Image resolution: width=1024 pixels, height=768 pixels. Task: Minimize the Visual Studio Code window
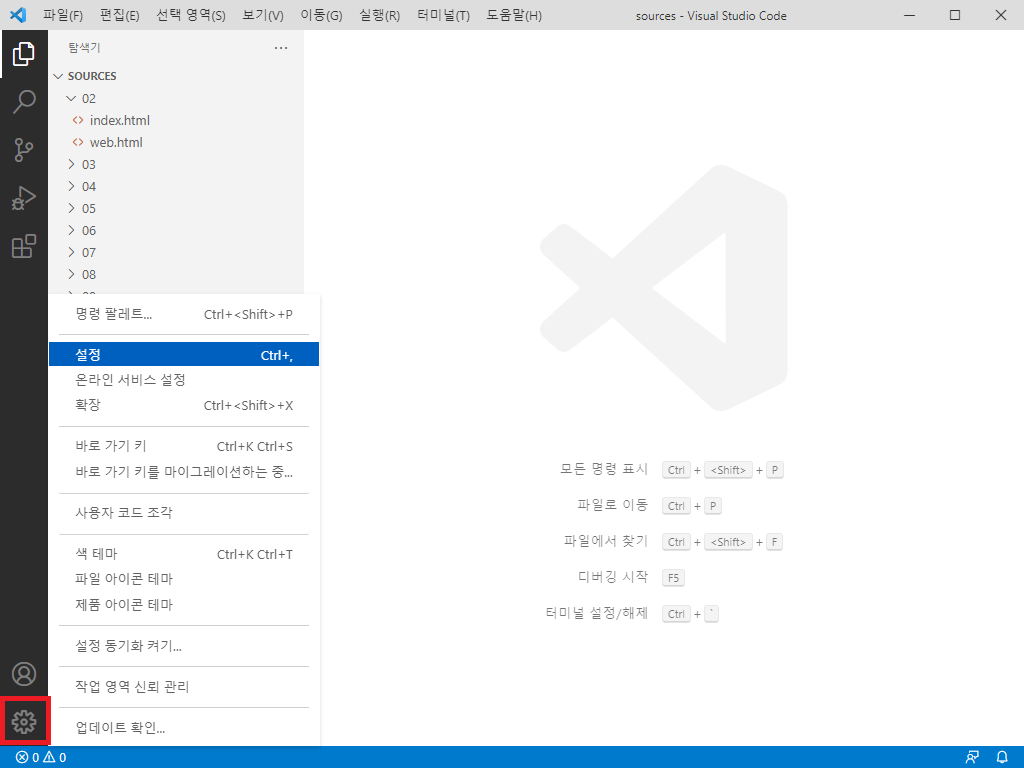(x=909, y=15)
